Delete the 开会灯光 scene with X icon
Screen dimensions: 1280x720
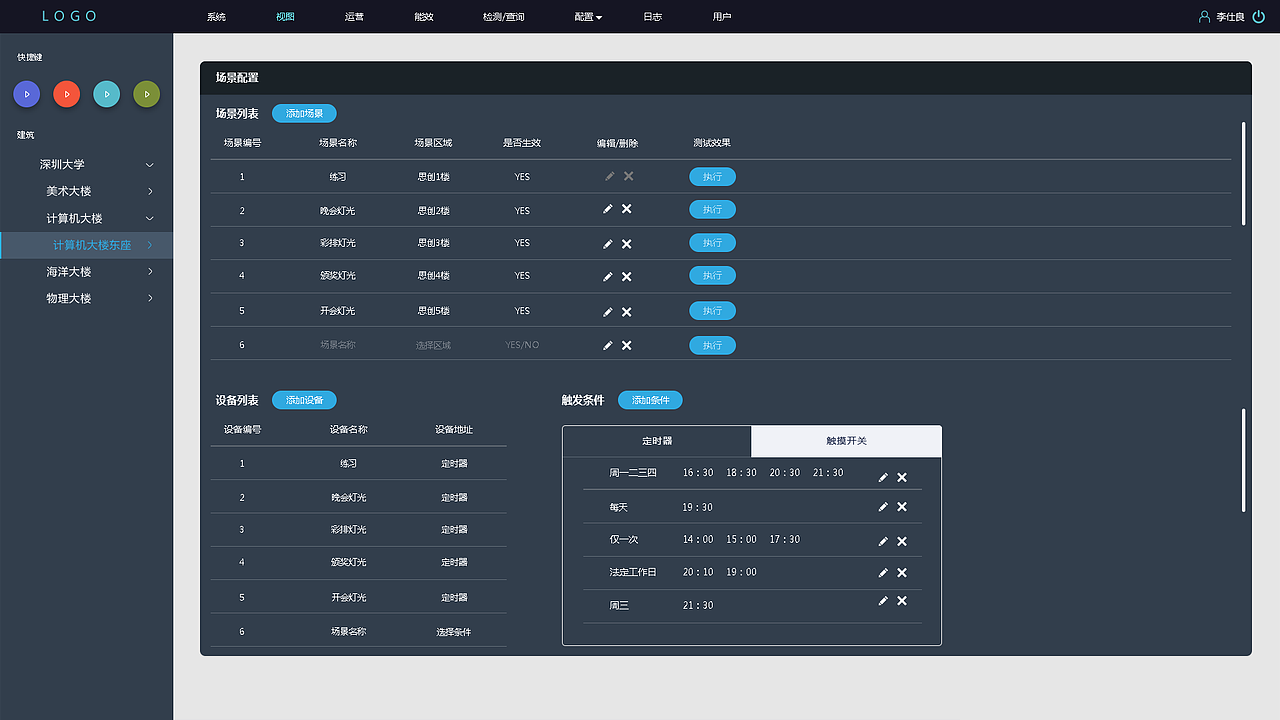(626, 311)
